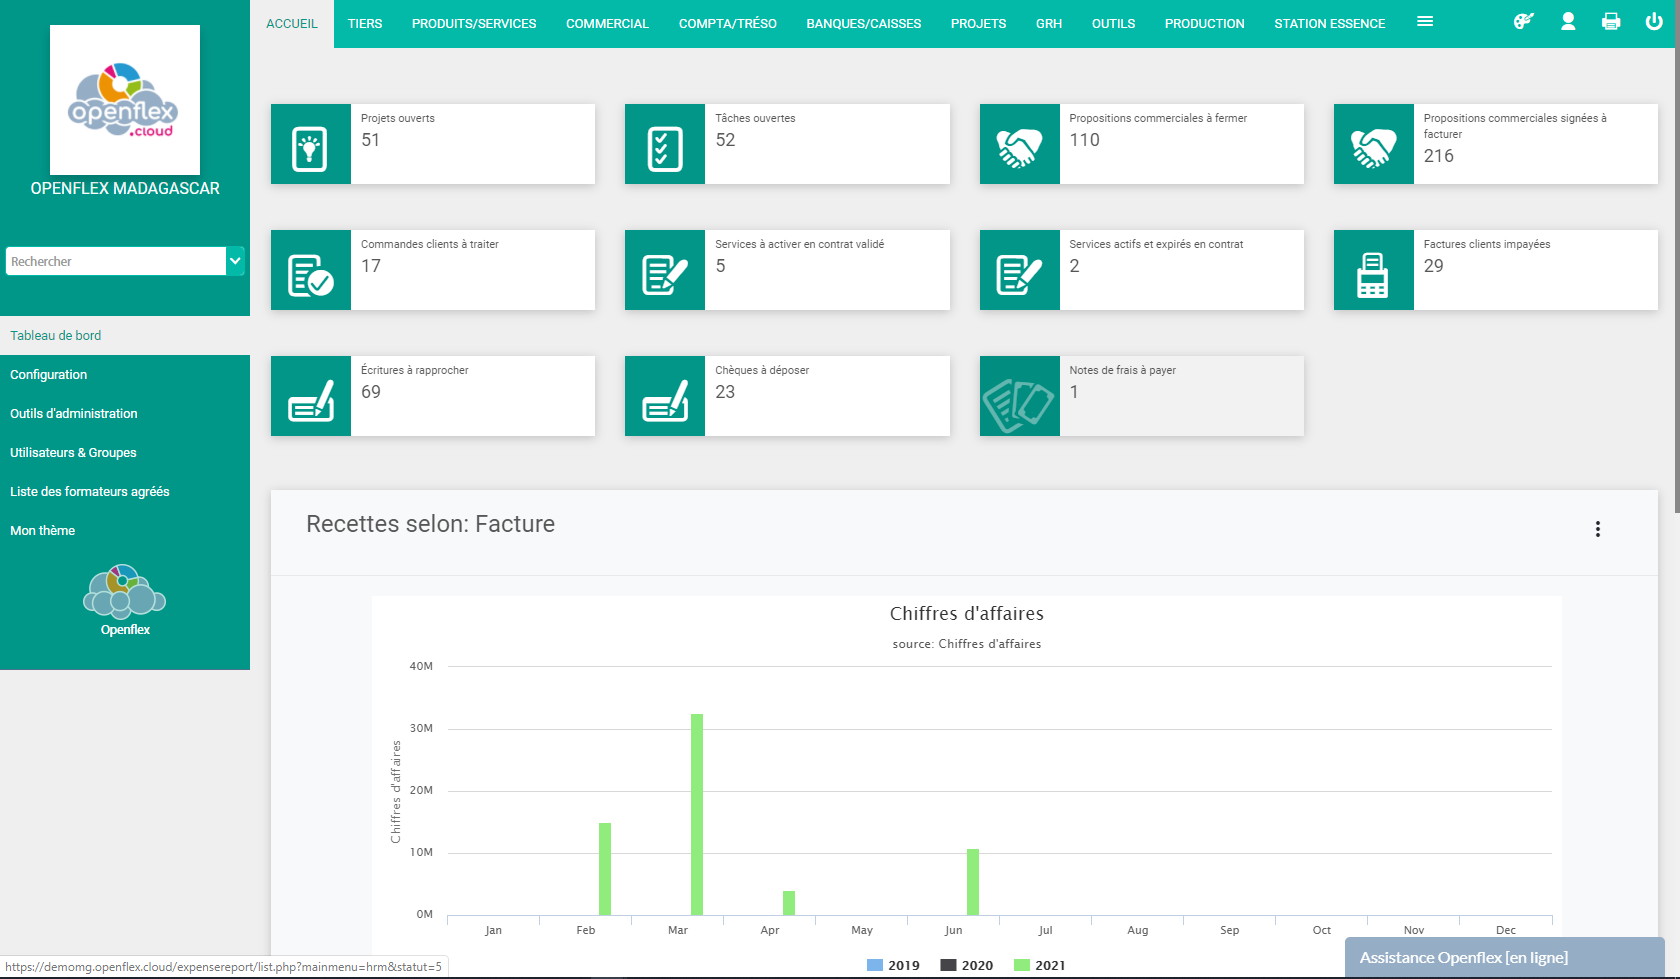
Task: Toggle the 2019 legend series
Action: [893, 965]
